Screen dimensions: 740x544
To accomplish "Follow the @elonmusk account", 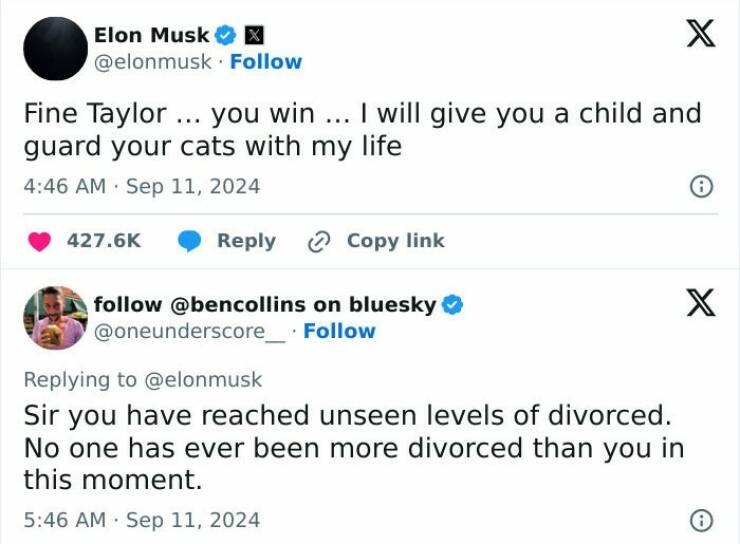I will [265, 62].
